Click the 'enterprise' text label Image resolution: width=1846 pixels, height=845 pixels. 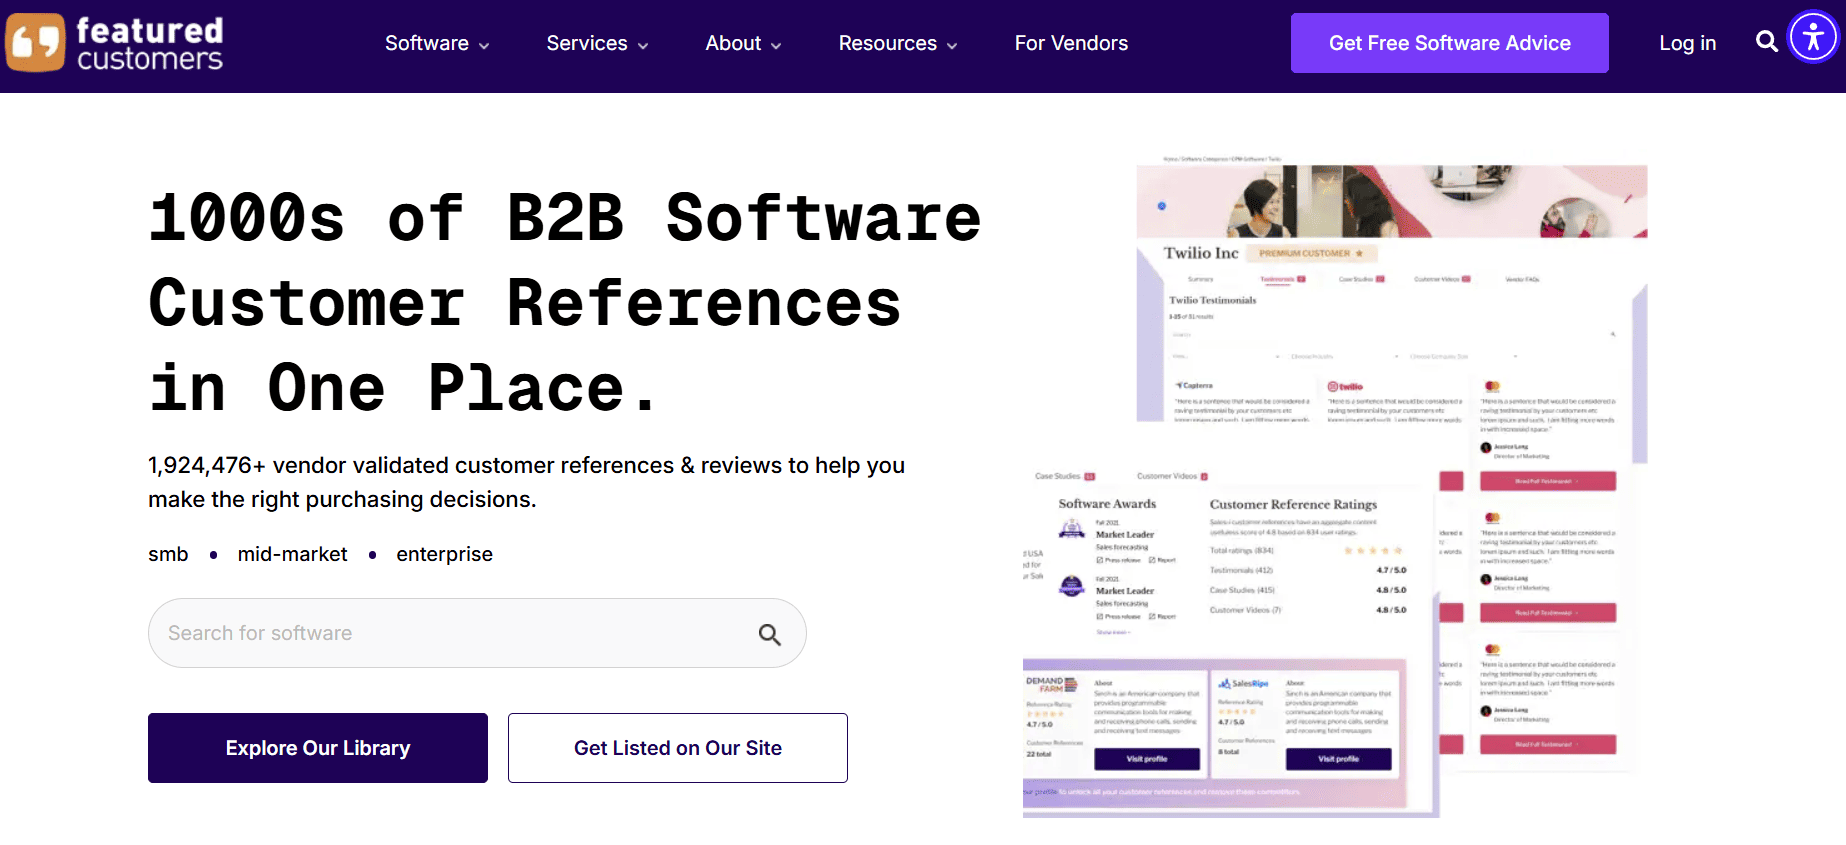click(x=444, y=554)
